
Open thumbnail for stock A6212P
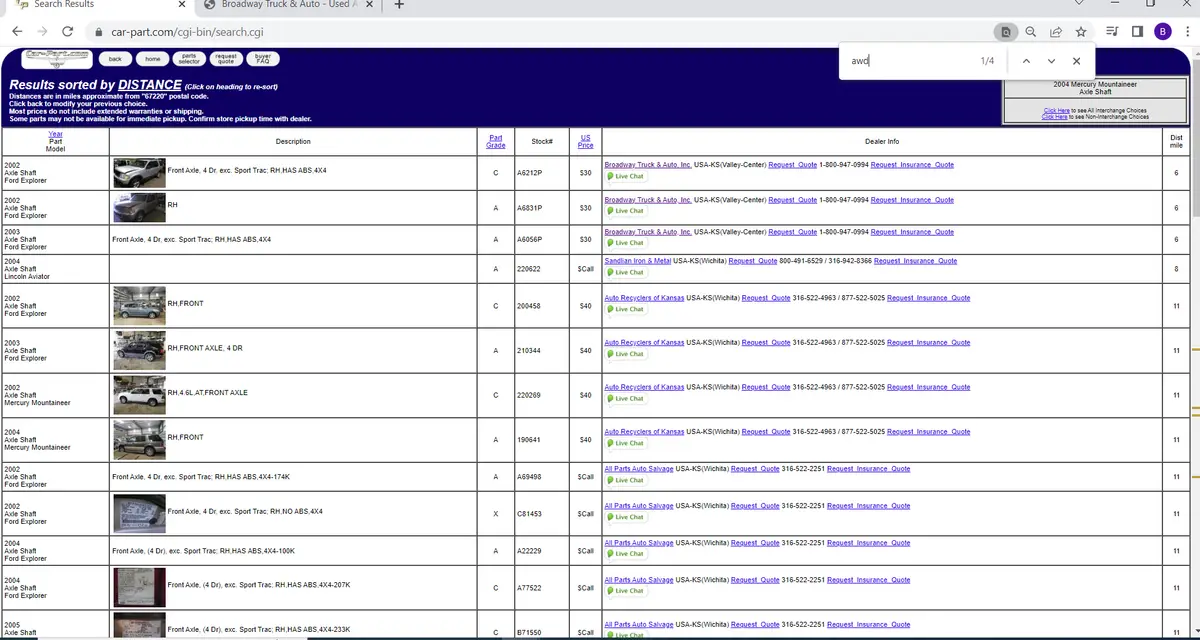tap(139, 173)
